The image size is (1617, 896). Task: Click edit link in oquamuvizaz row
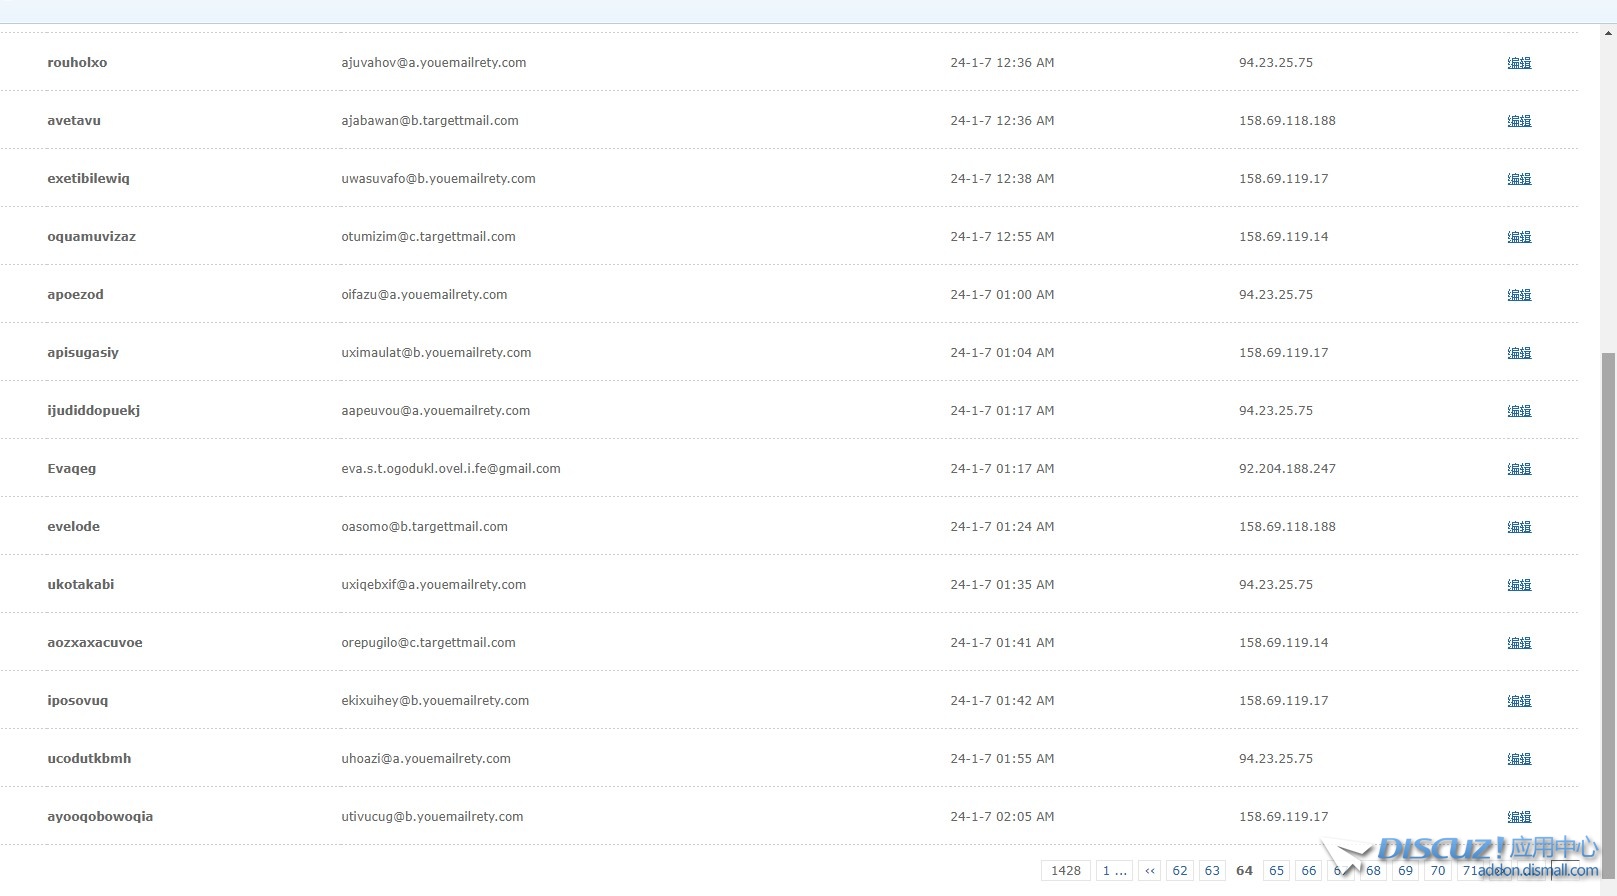1518,236
